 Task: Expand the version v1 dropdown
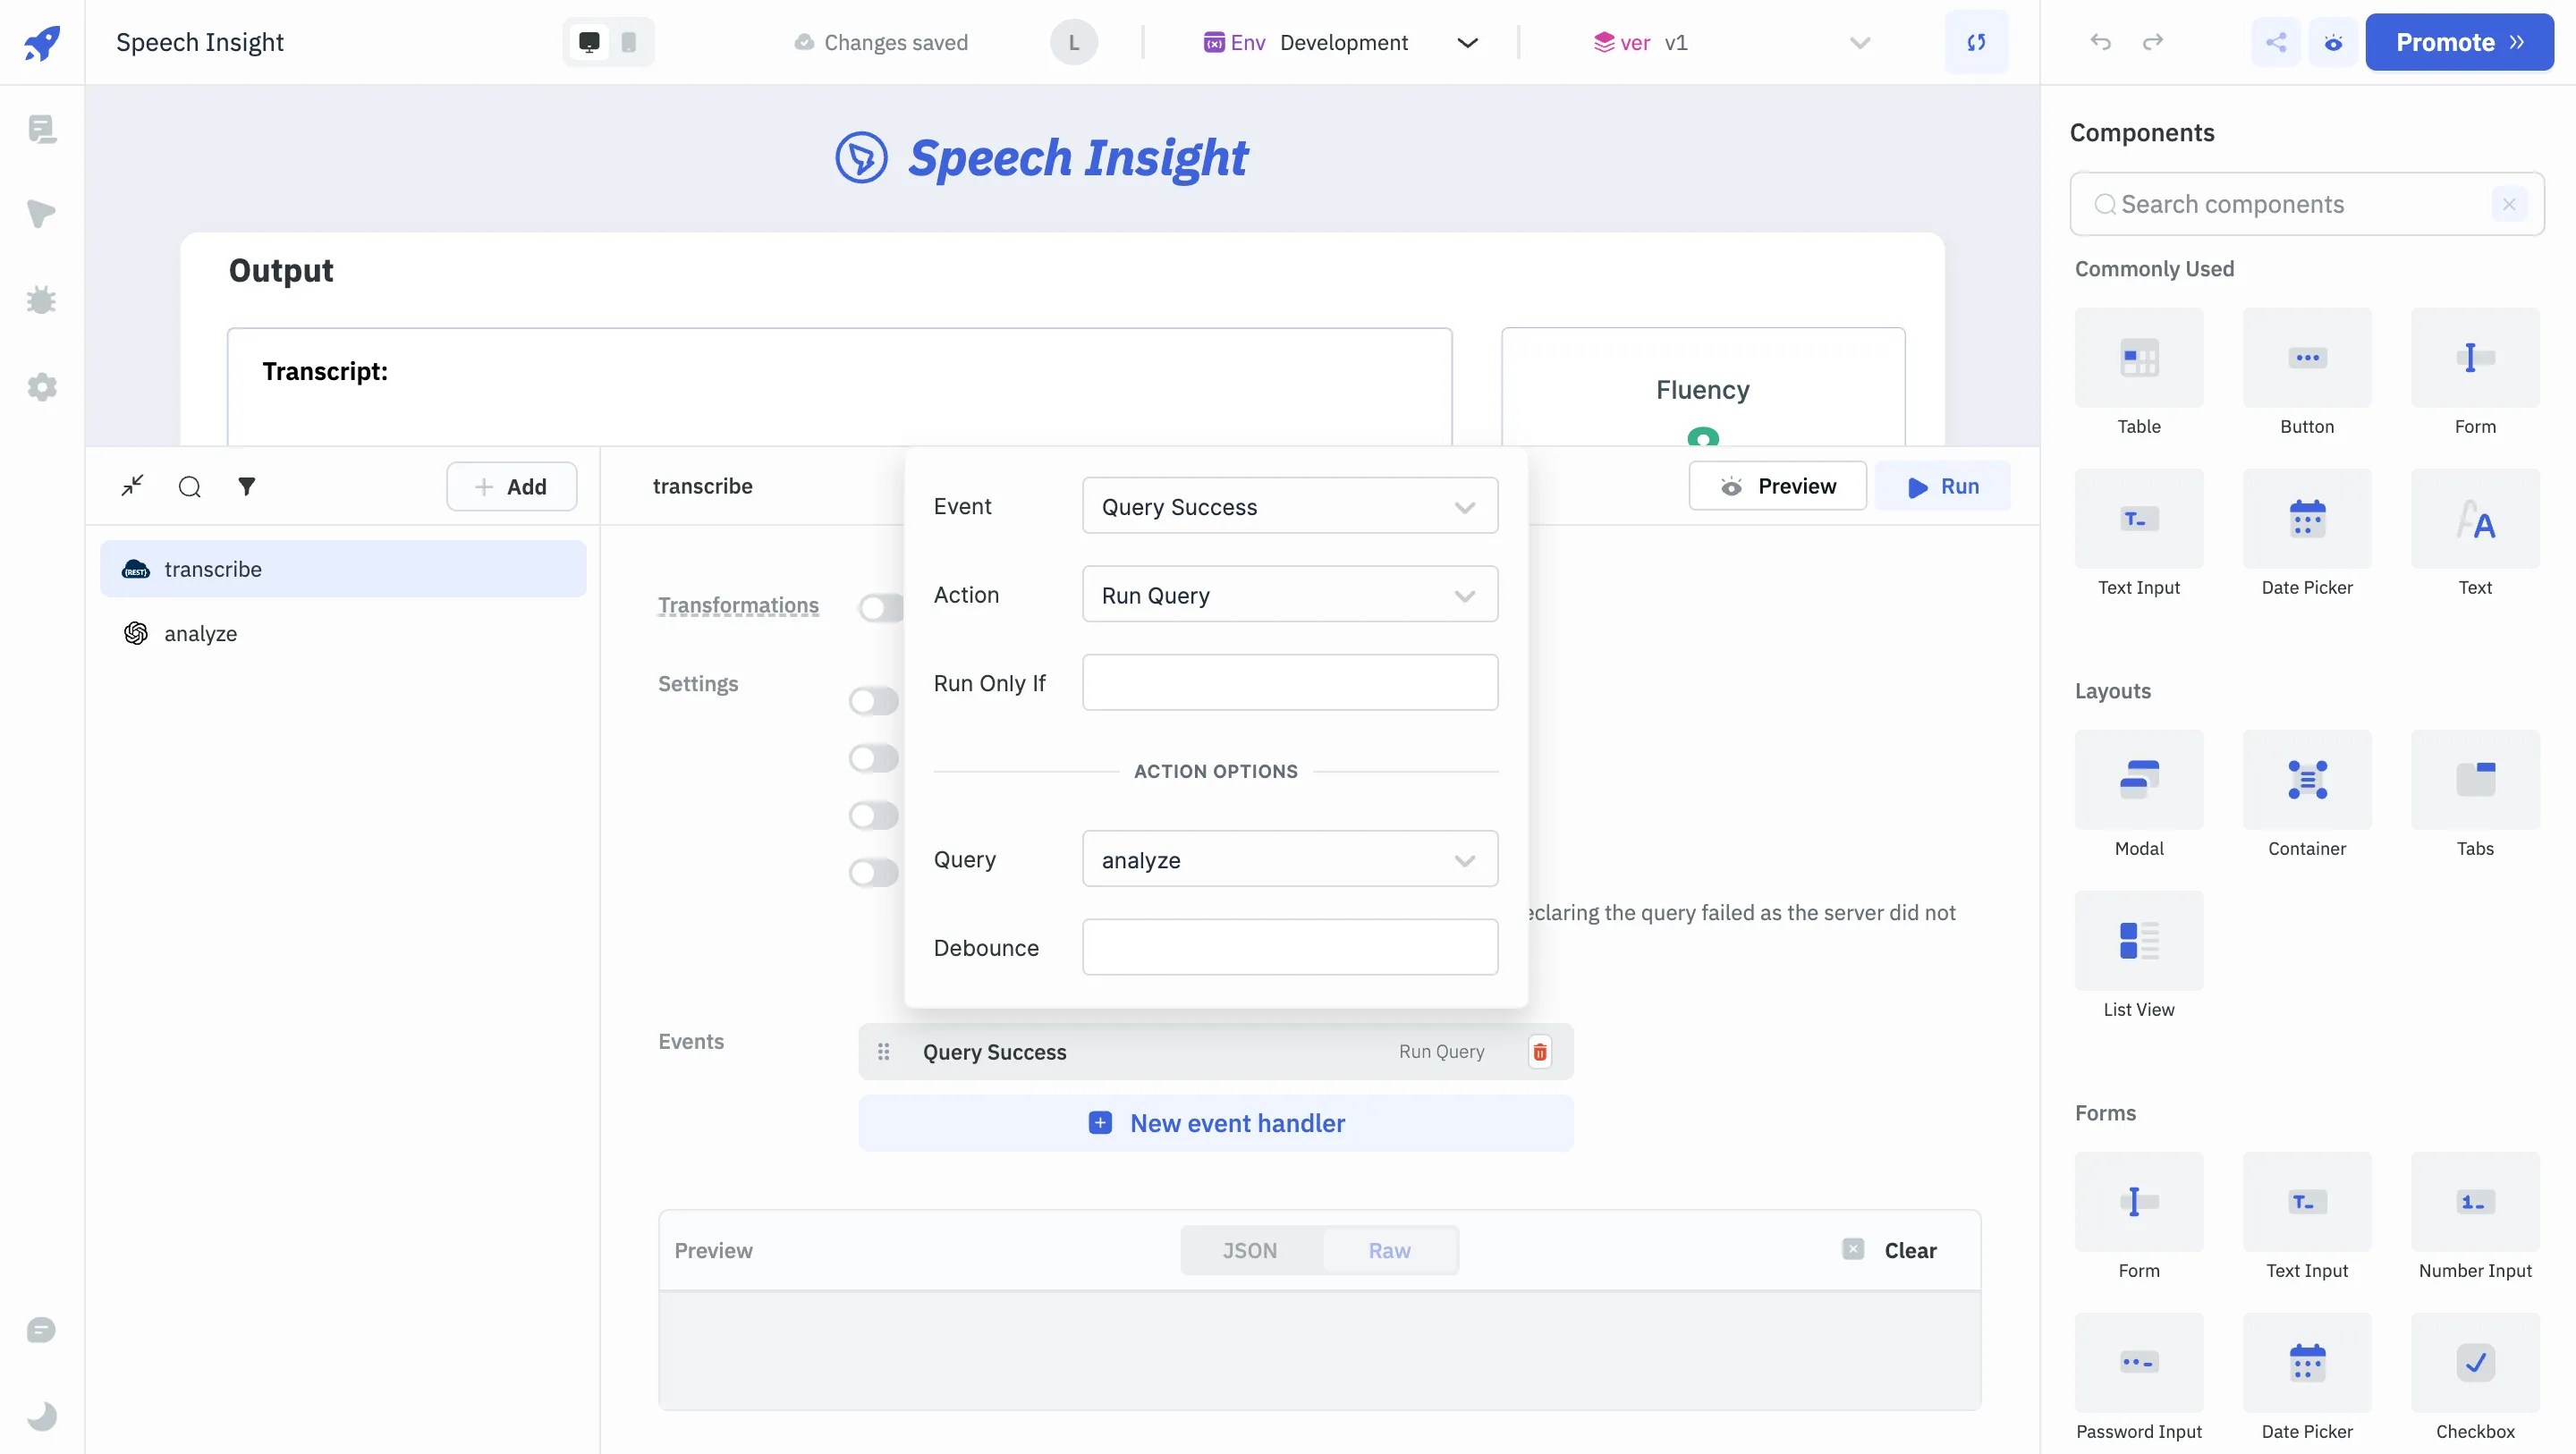(x=1858, y=42)
